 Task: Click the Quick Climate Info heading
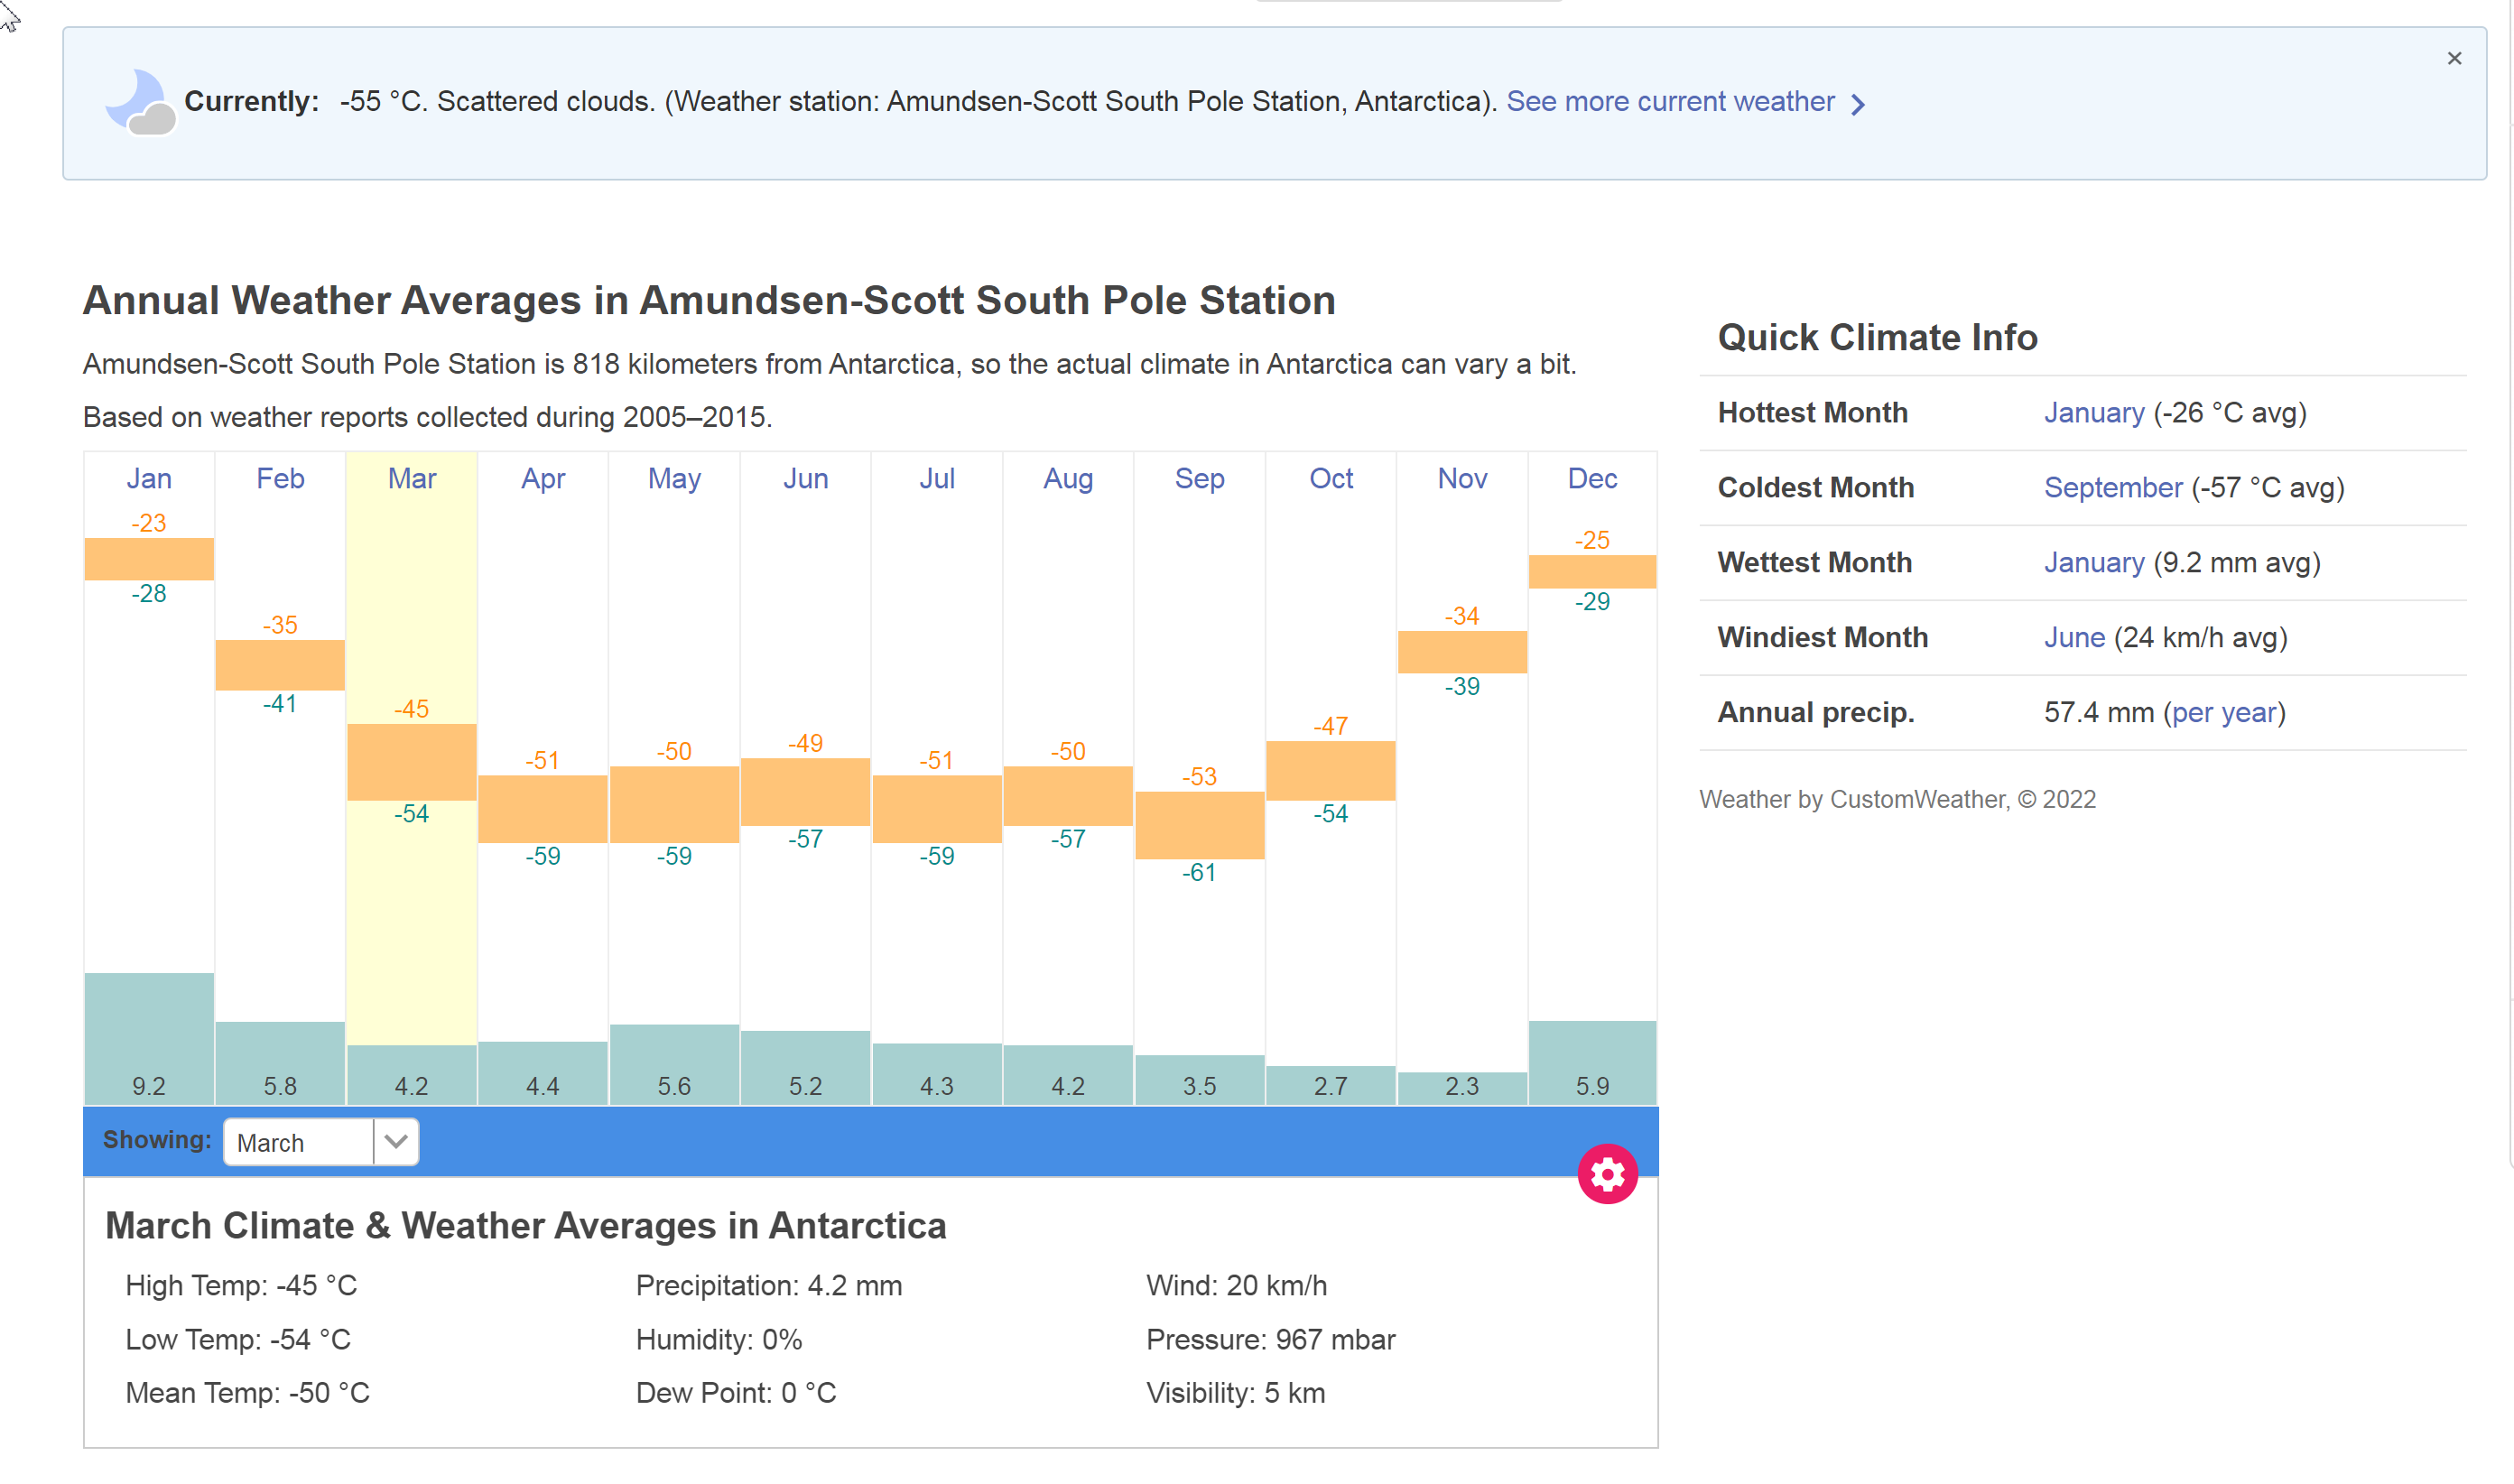tap(1877, 338)
